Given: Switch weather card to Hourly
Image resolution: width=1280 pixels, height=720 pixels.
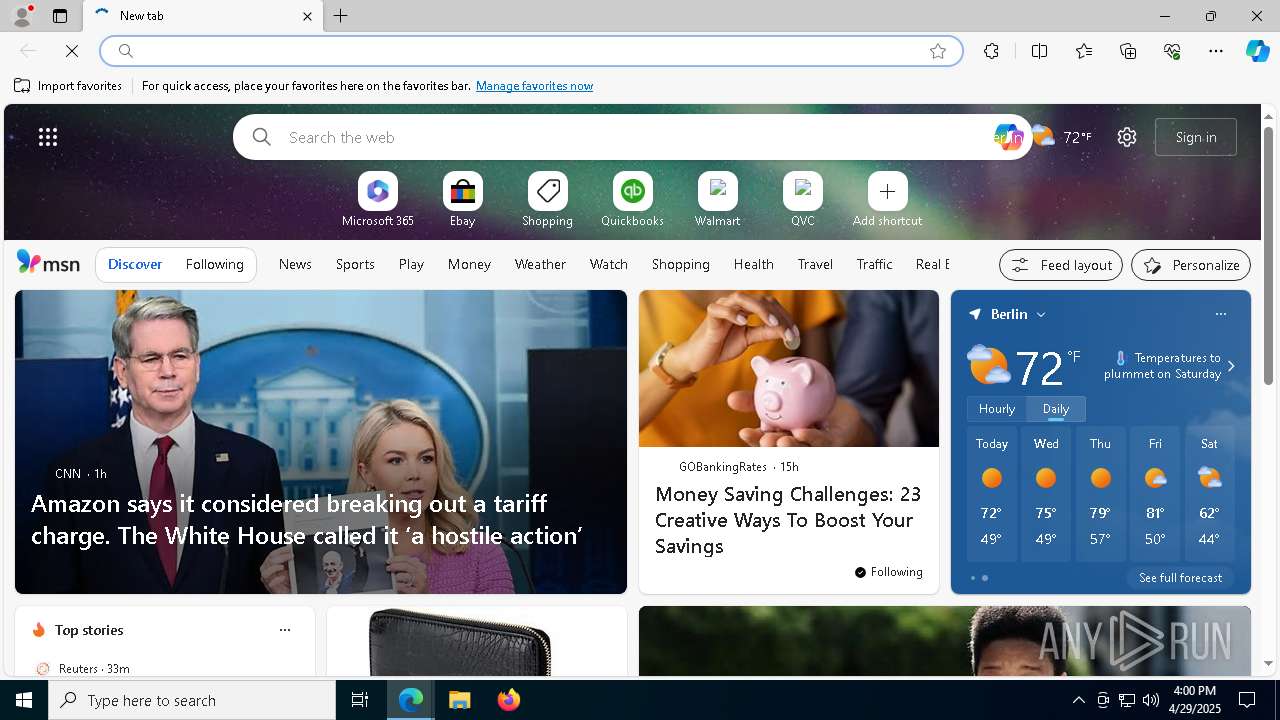Looking at the screenshot, I should pos(996,409).
